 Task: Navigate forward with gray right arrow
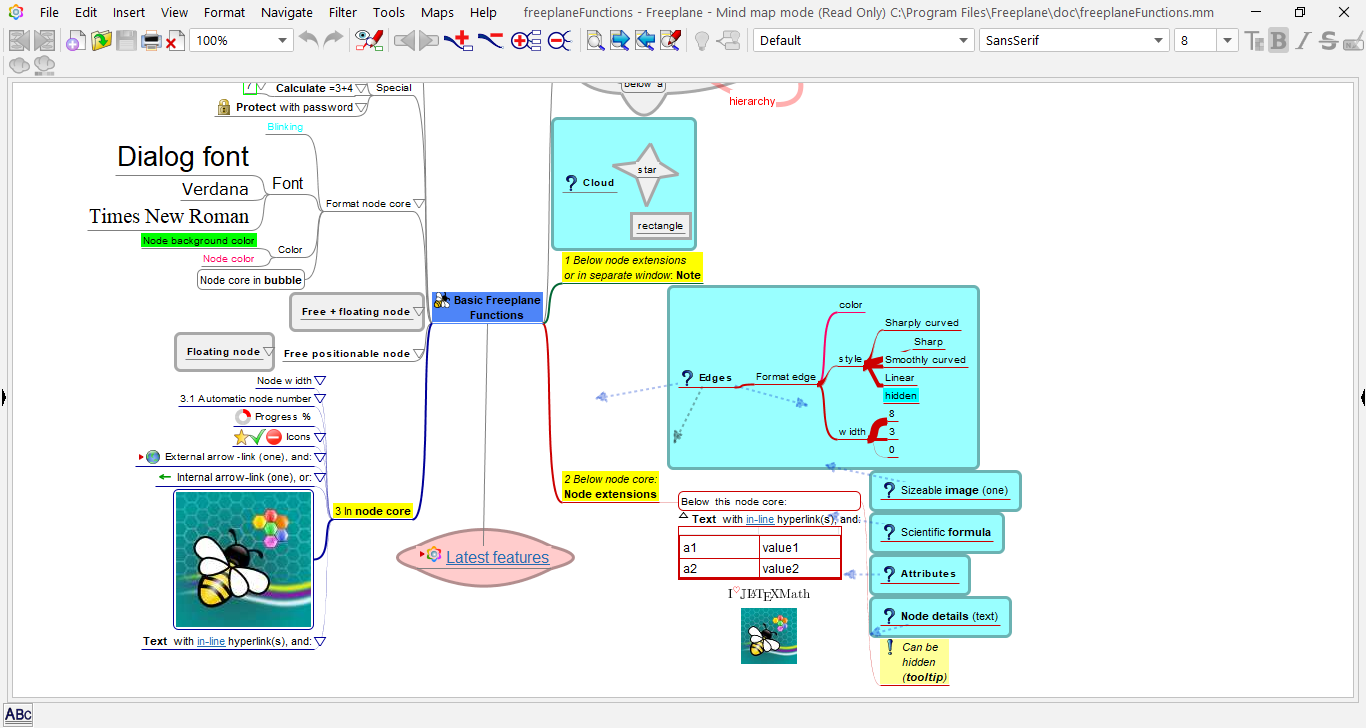(429, 41)
